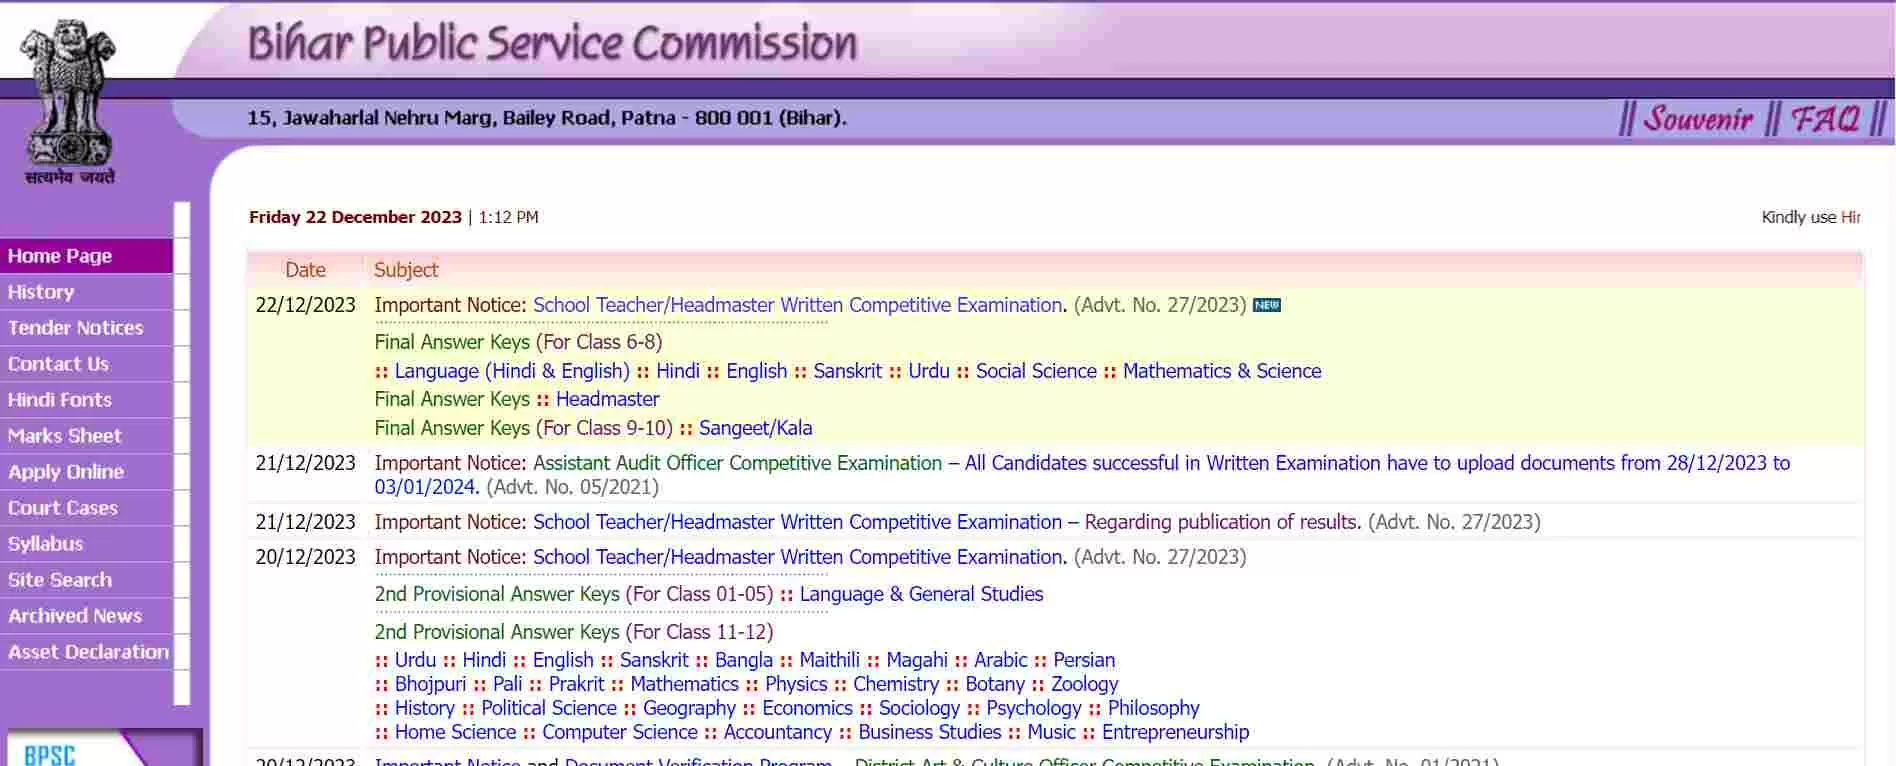Open Sociology provisional answer key
This screenshot has height=766, width=1896.
919,708
